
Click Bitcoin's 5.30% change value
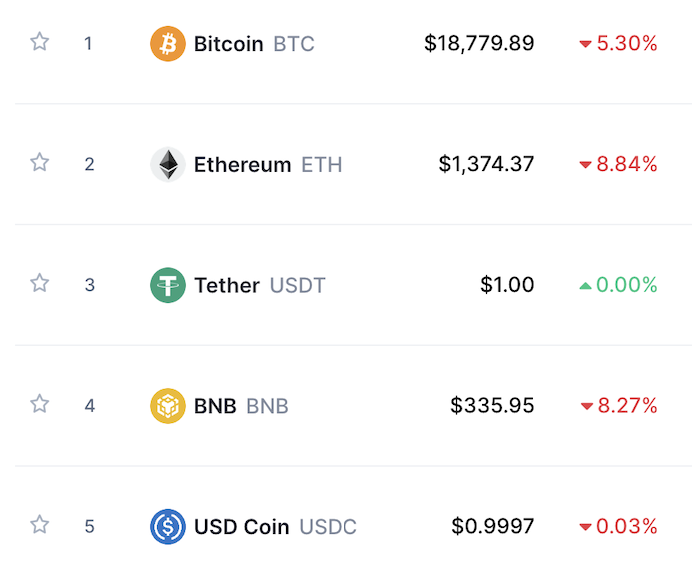pos(627,44)
